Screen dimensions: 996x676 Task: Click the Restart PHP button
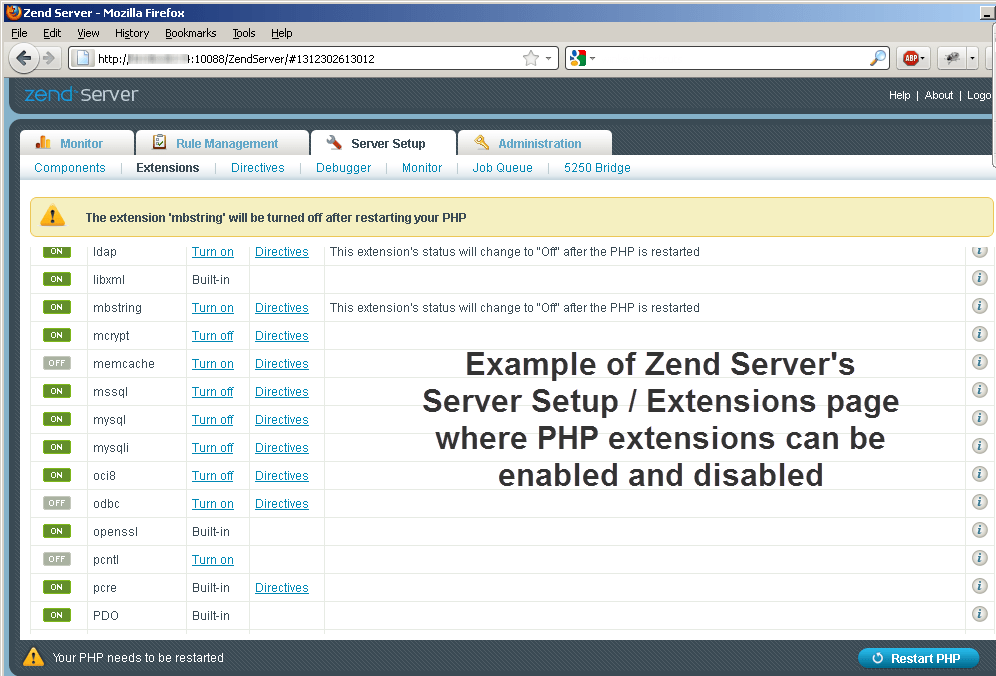[x=918, y=658]
